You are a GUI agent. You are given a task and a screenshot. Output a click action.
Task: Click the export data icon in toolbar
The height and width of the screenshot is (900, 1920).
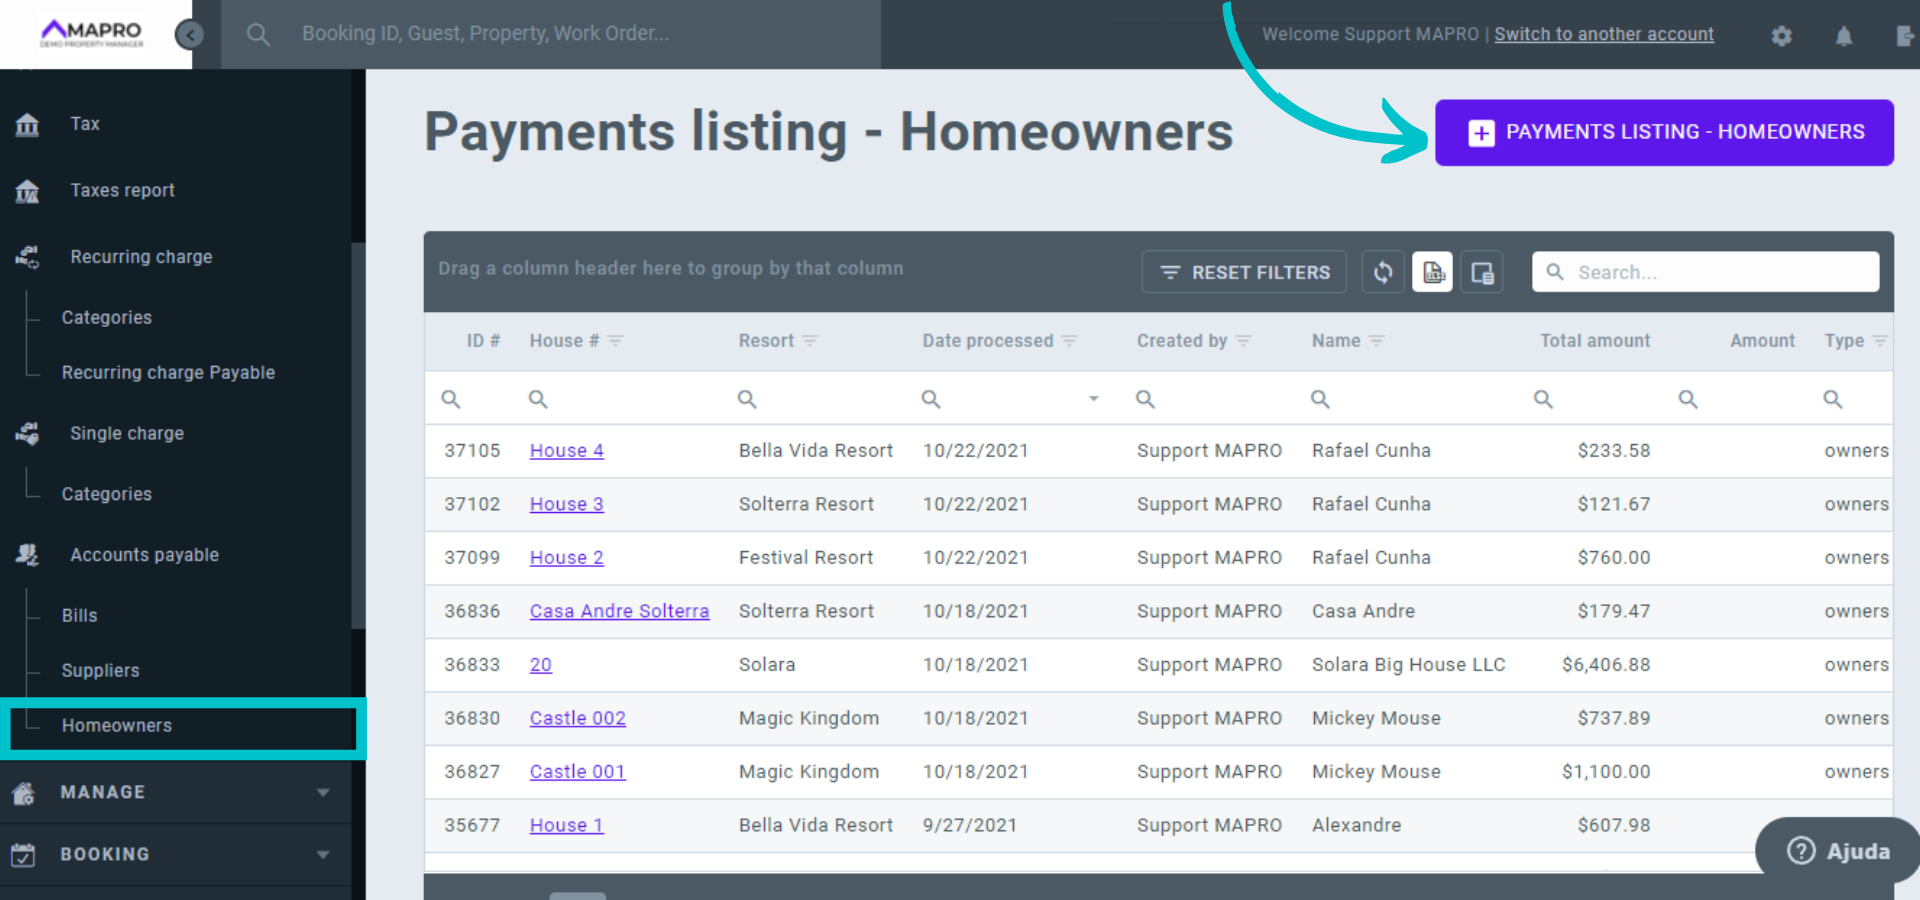pos(1433,272)
